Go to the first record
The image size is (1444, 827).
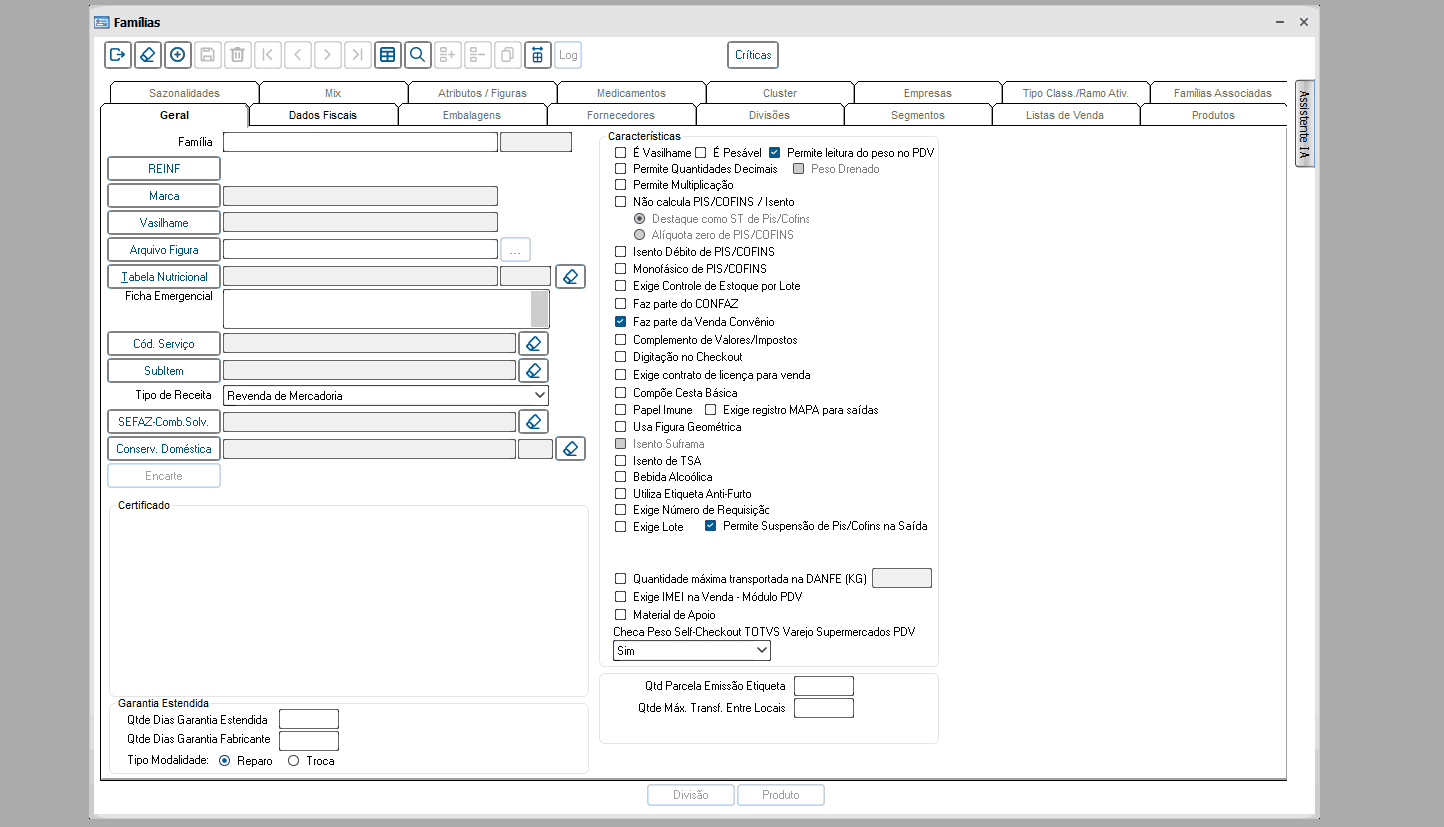(x=268, y=55)
